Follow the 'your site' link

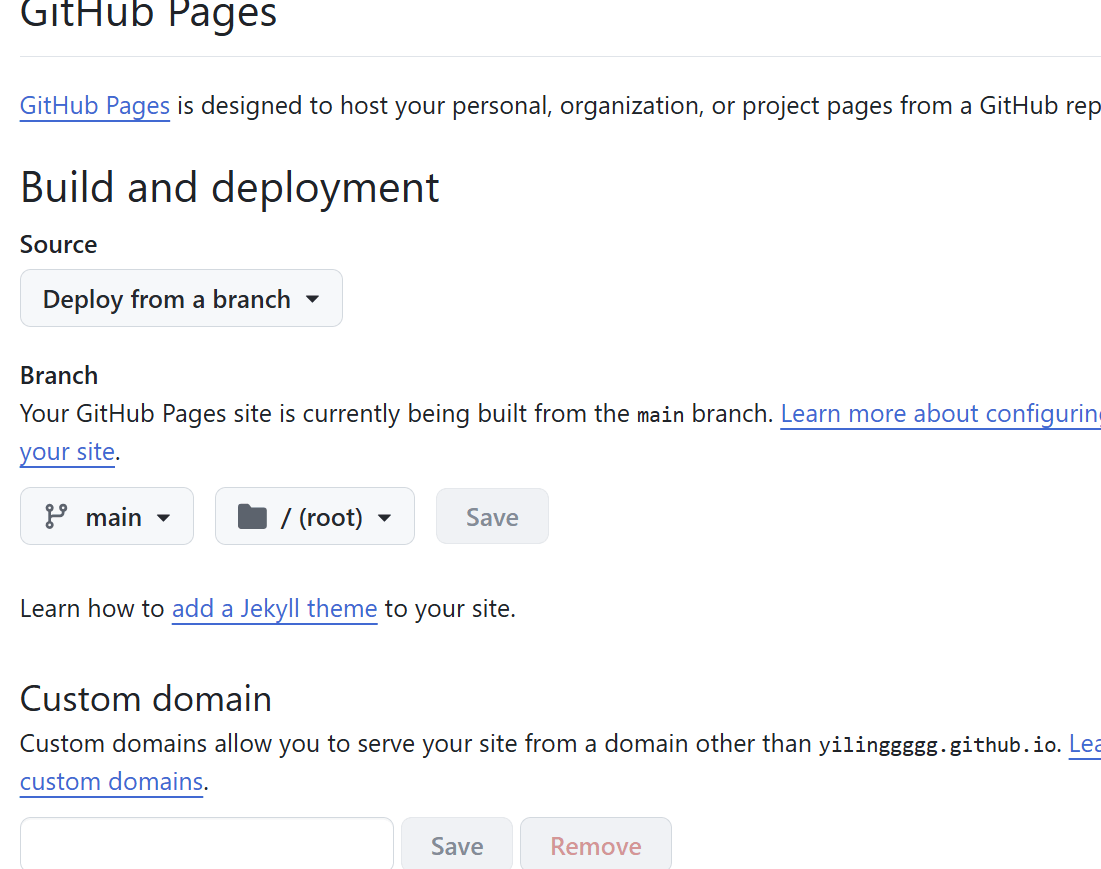[67, 452]
